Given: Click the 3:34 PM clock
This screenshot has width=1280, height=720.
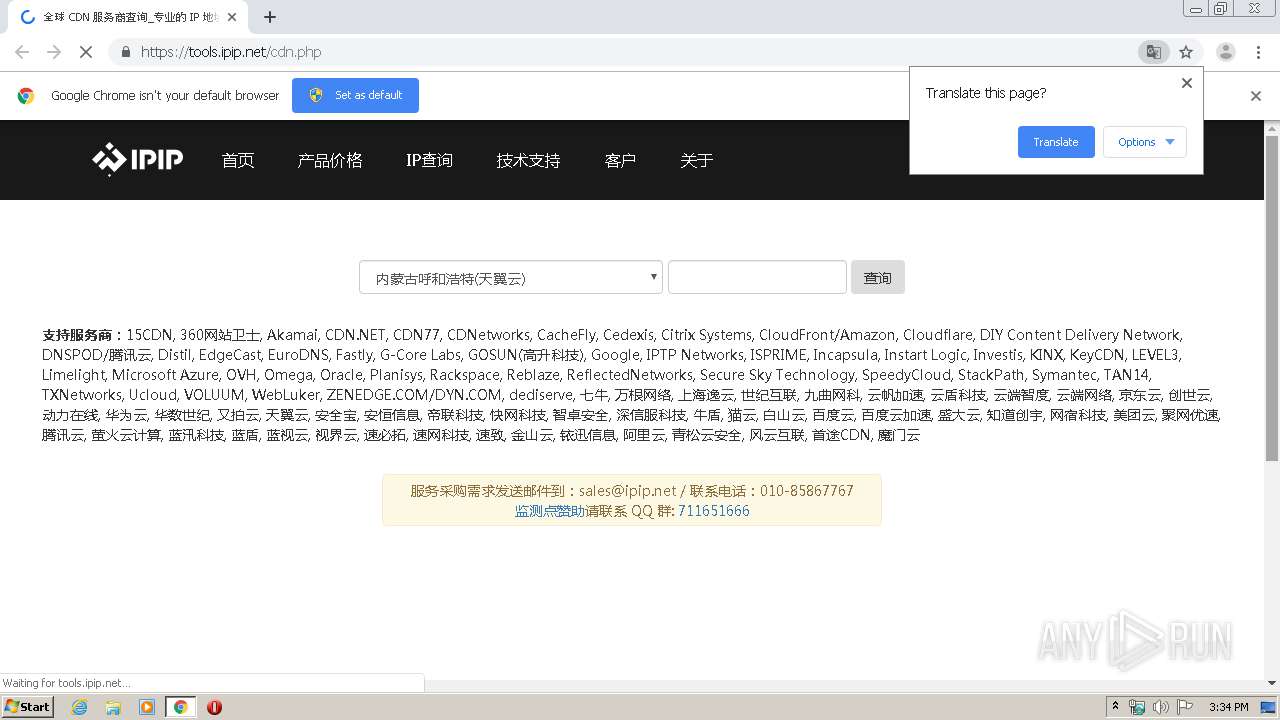Looking at the screenshot, I should coord(1229,707).
